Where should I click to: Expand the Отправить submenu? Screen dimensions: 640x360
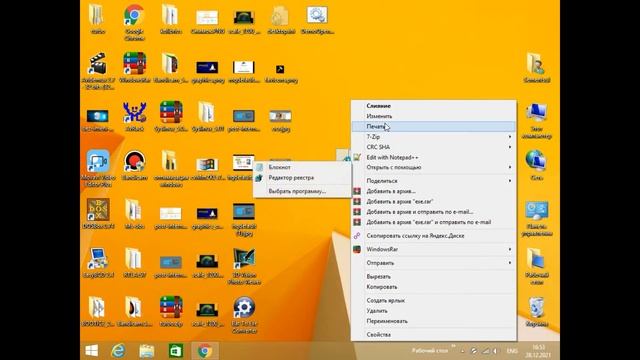pos(433,263)
